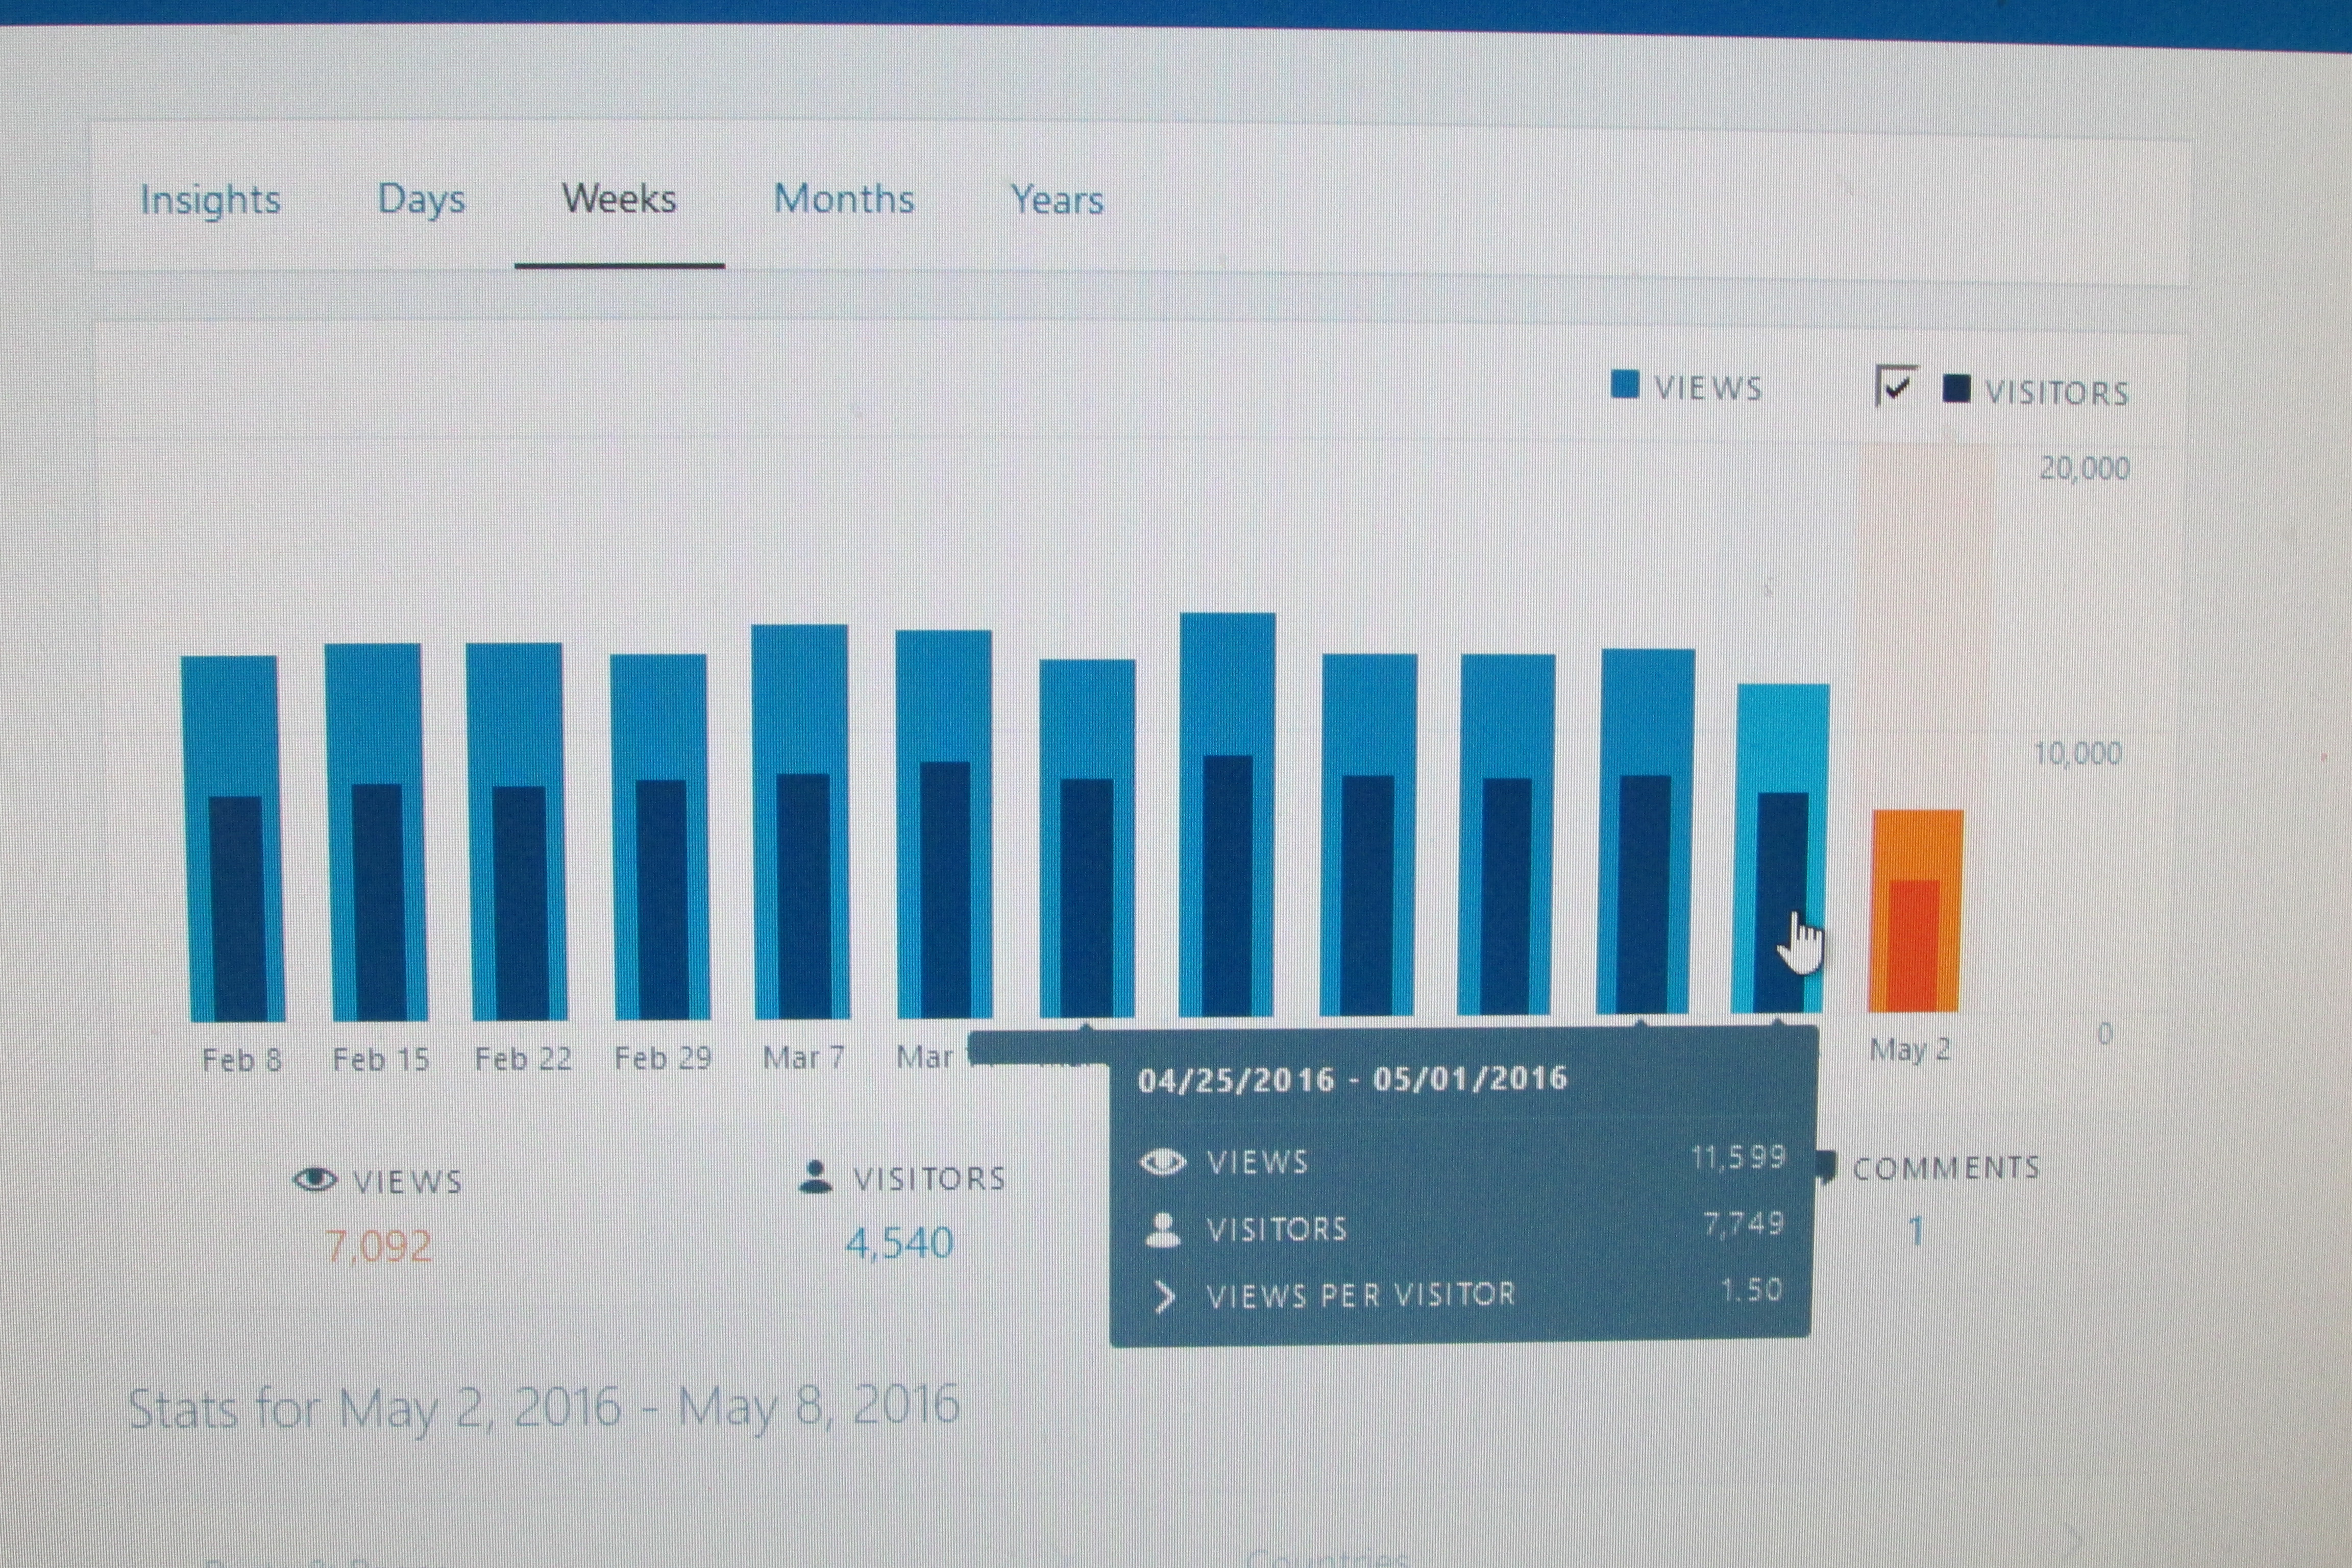The height and width of the screenshot is (1568, 2352).
Task: Click the eye icon beside Views summary
Action: point(315,1180)
